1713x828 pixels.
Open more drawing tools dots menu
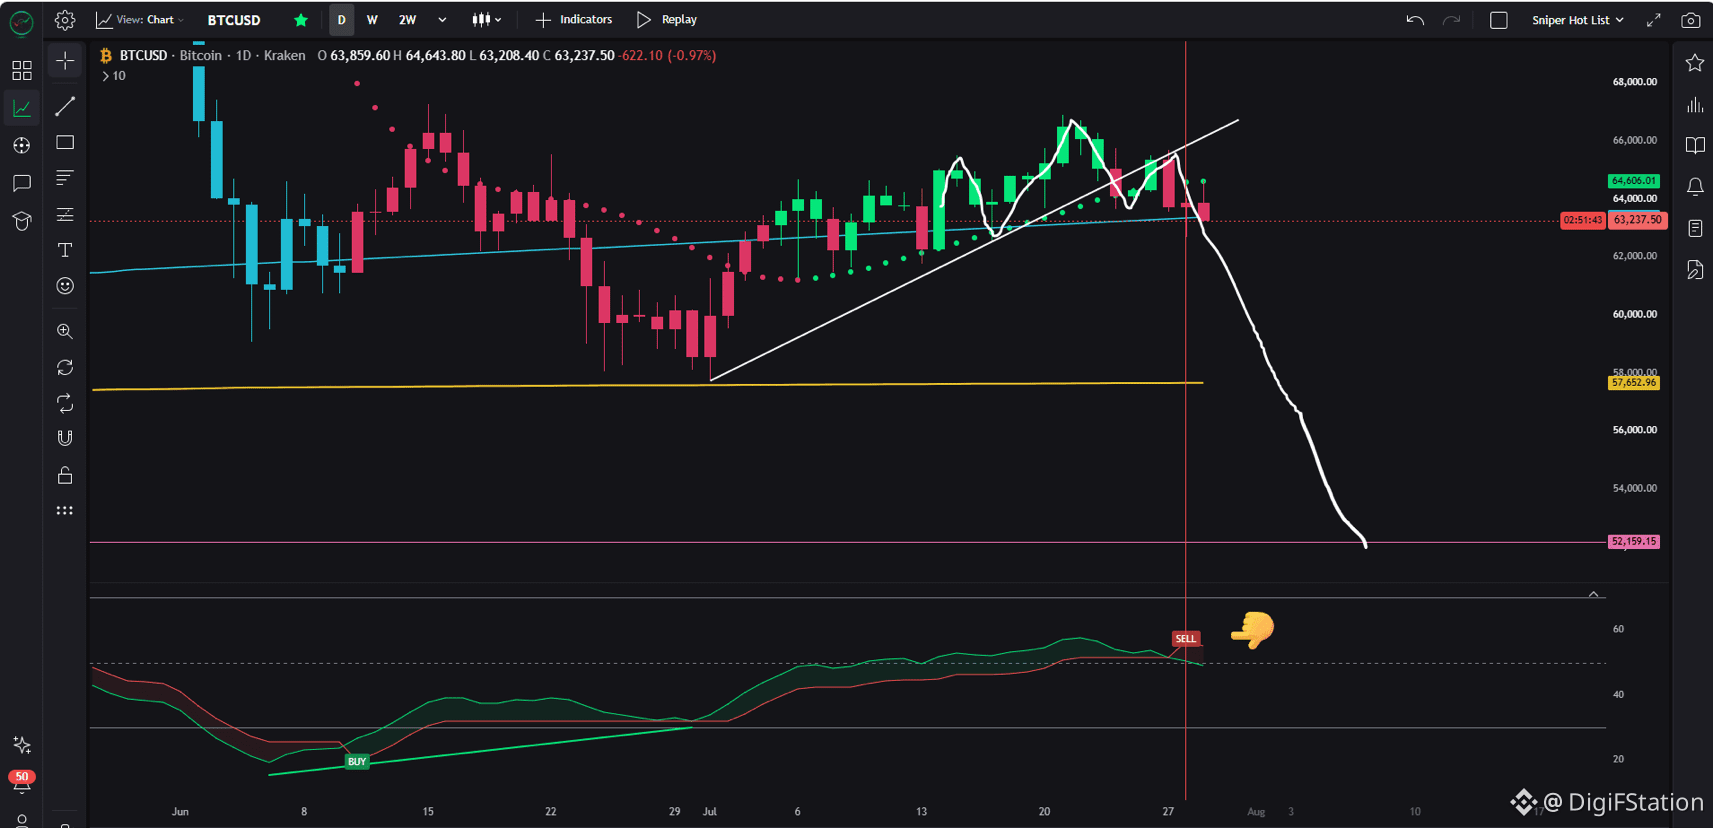[65, 510]
